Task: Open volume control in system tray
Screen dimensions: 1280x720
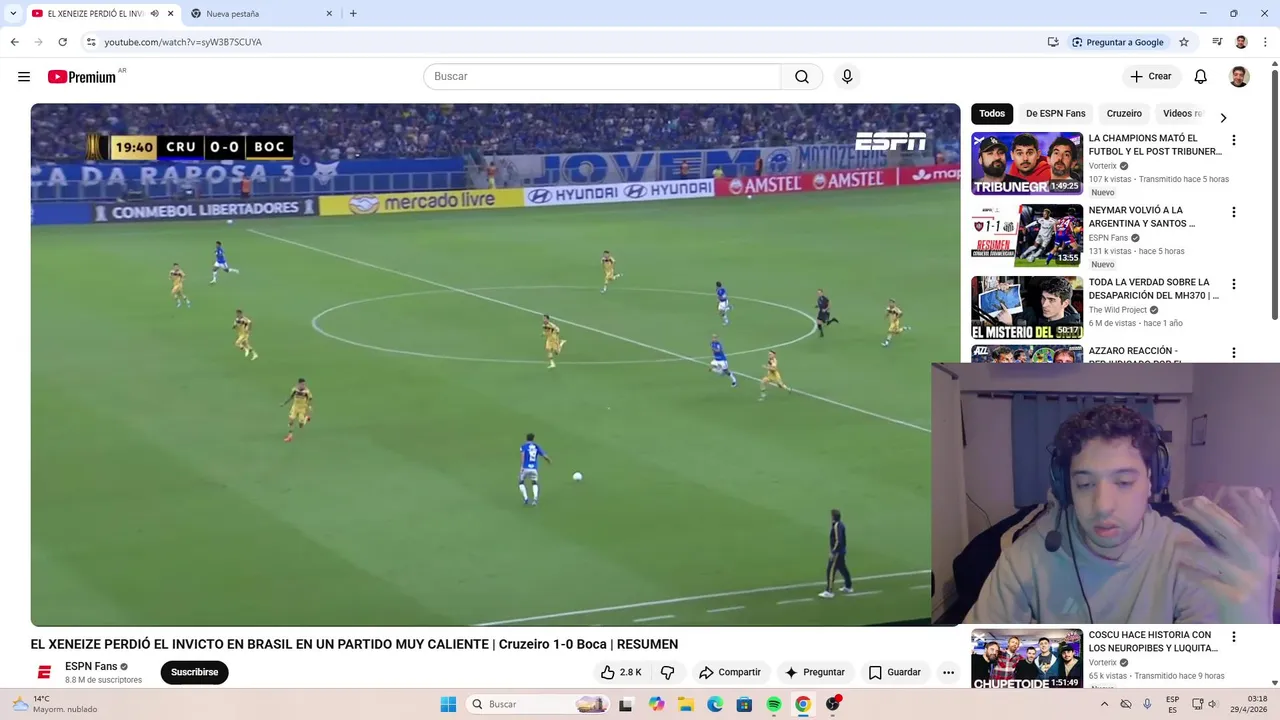Action: click(x=1213, y=704)
